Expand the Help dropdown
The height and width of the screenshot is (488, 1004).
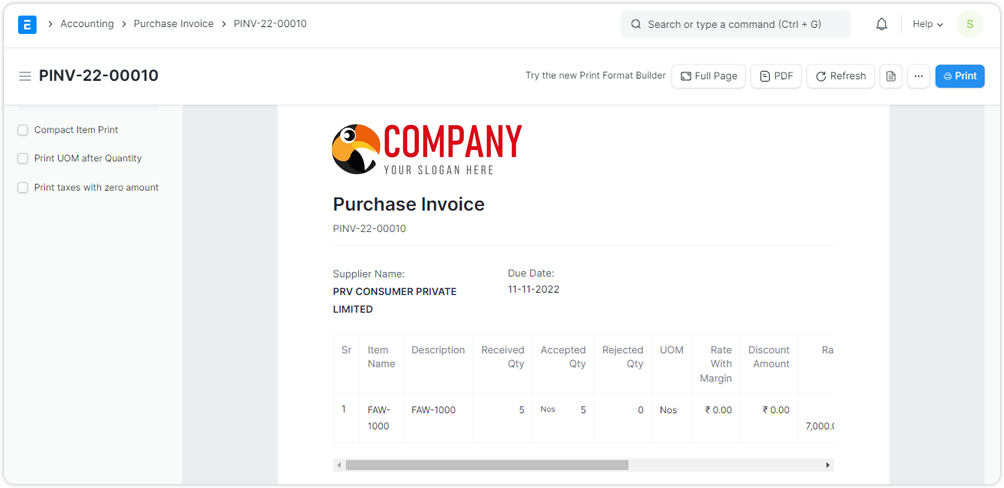tap(928, 24)
